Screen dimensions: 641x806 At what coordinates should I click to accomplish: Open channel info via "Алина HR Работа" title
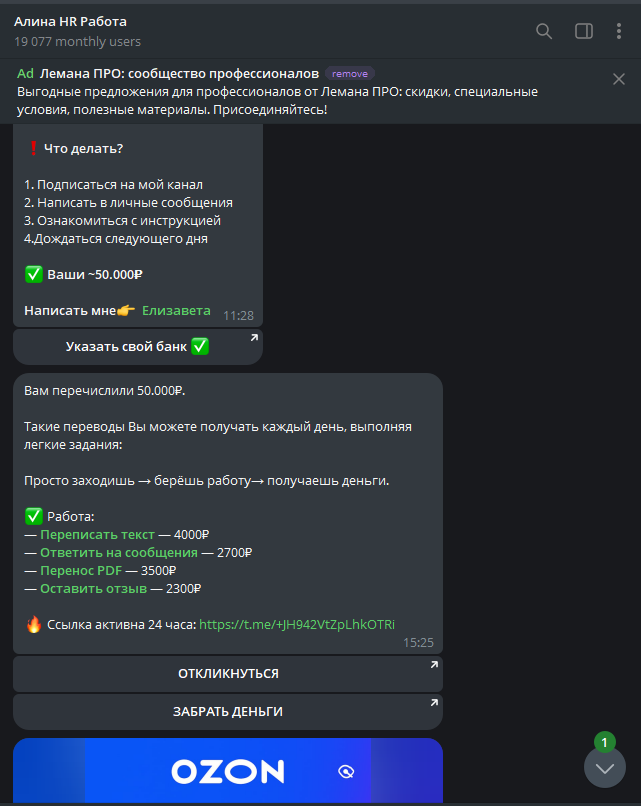pos(70,21)
